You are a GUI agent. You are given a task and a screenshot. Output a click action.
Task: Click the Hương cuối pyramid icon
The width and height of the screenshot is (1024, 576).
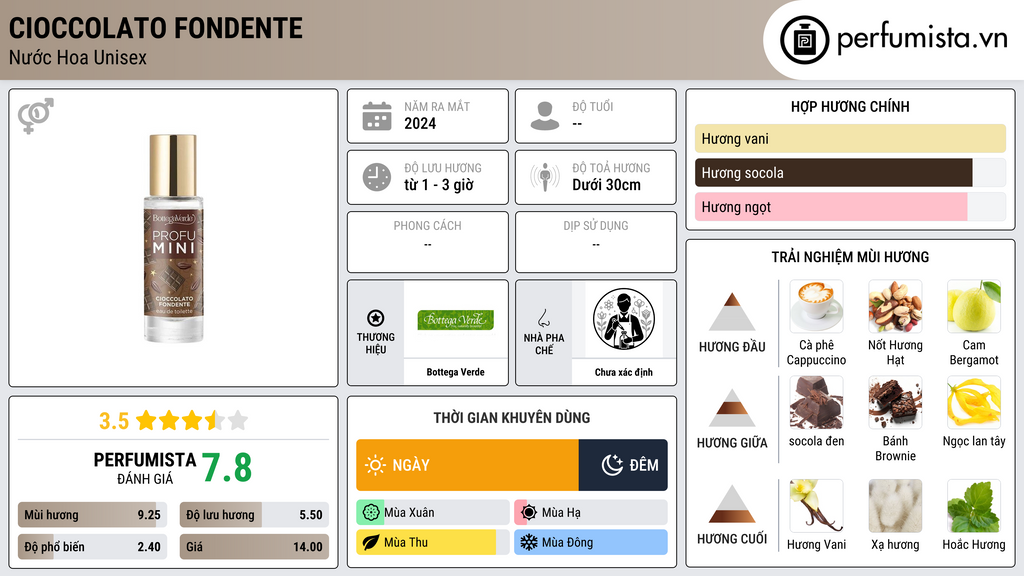click(732, 504)
